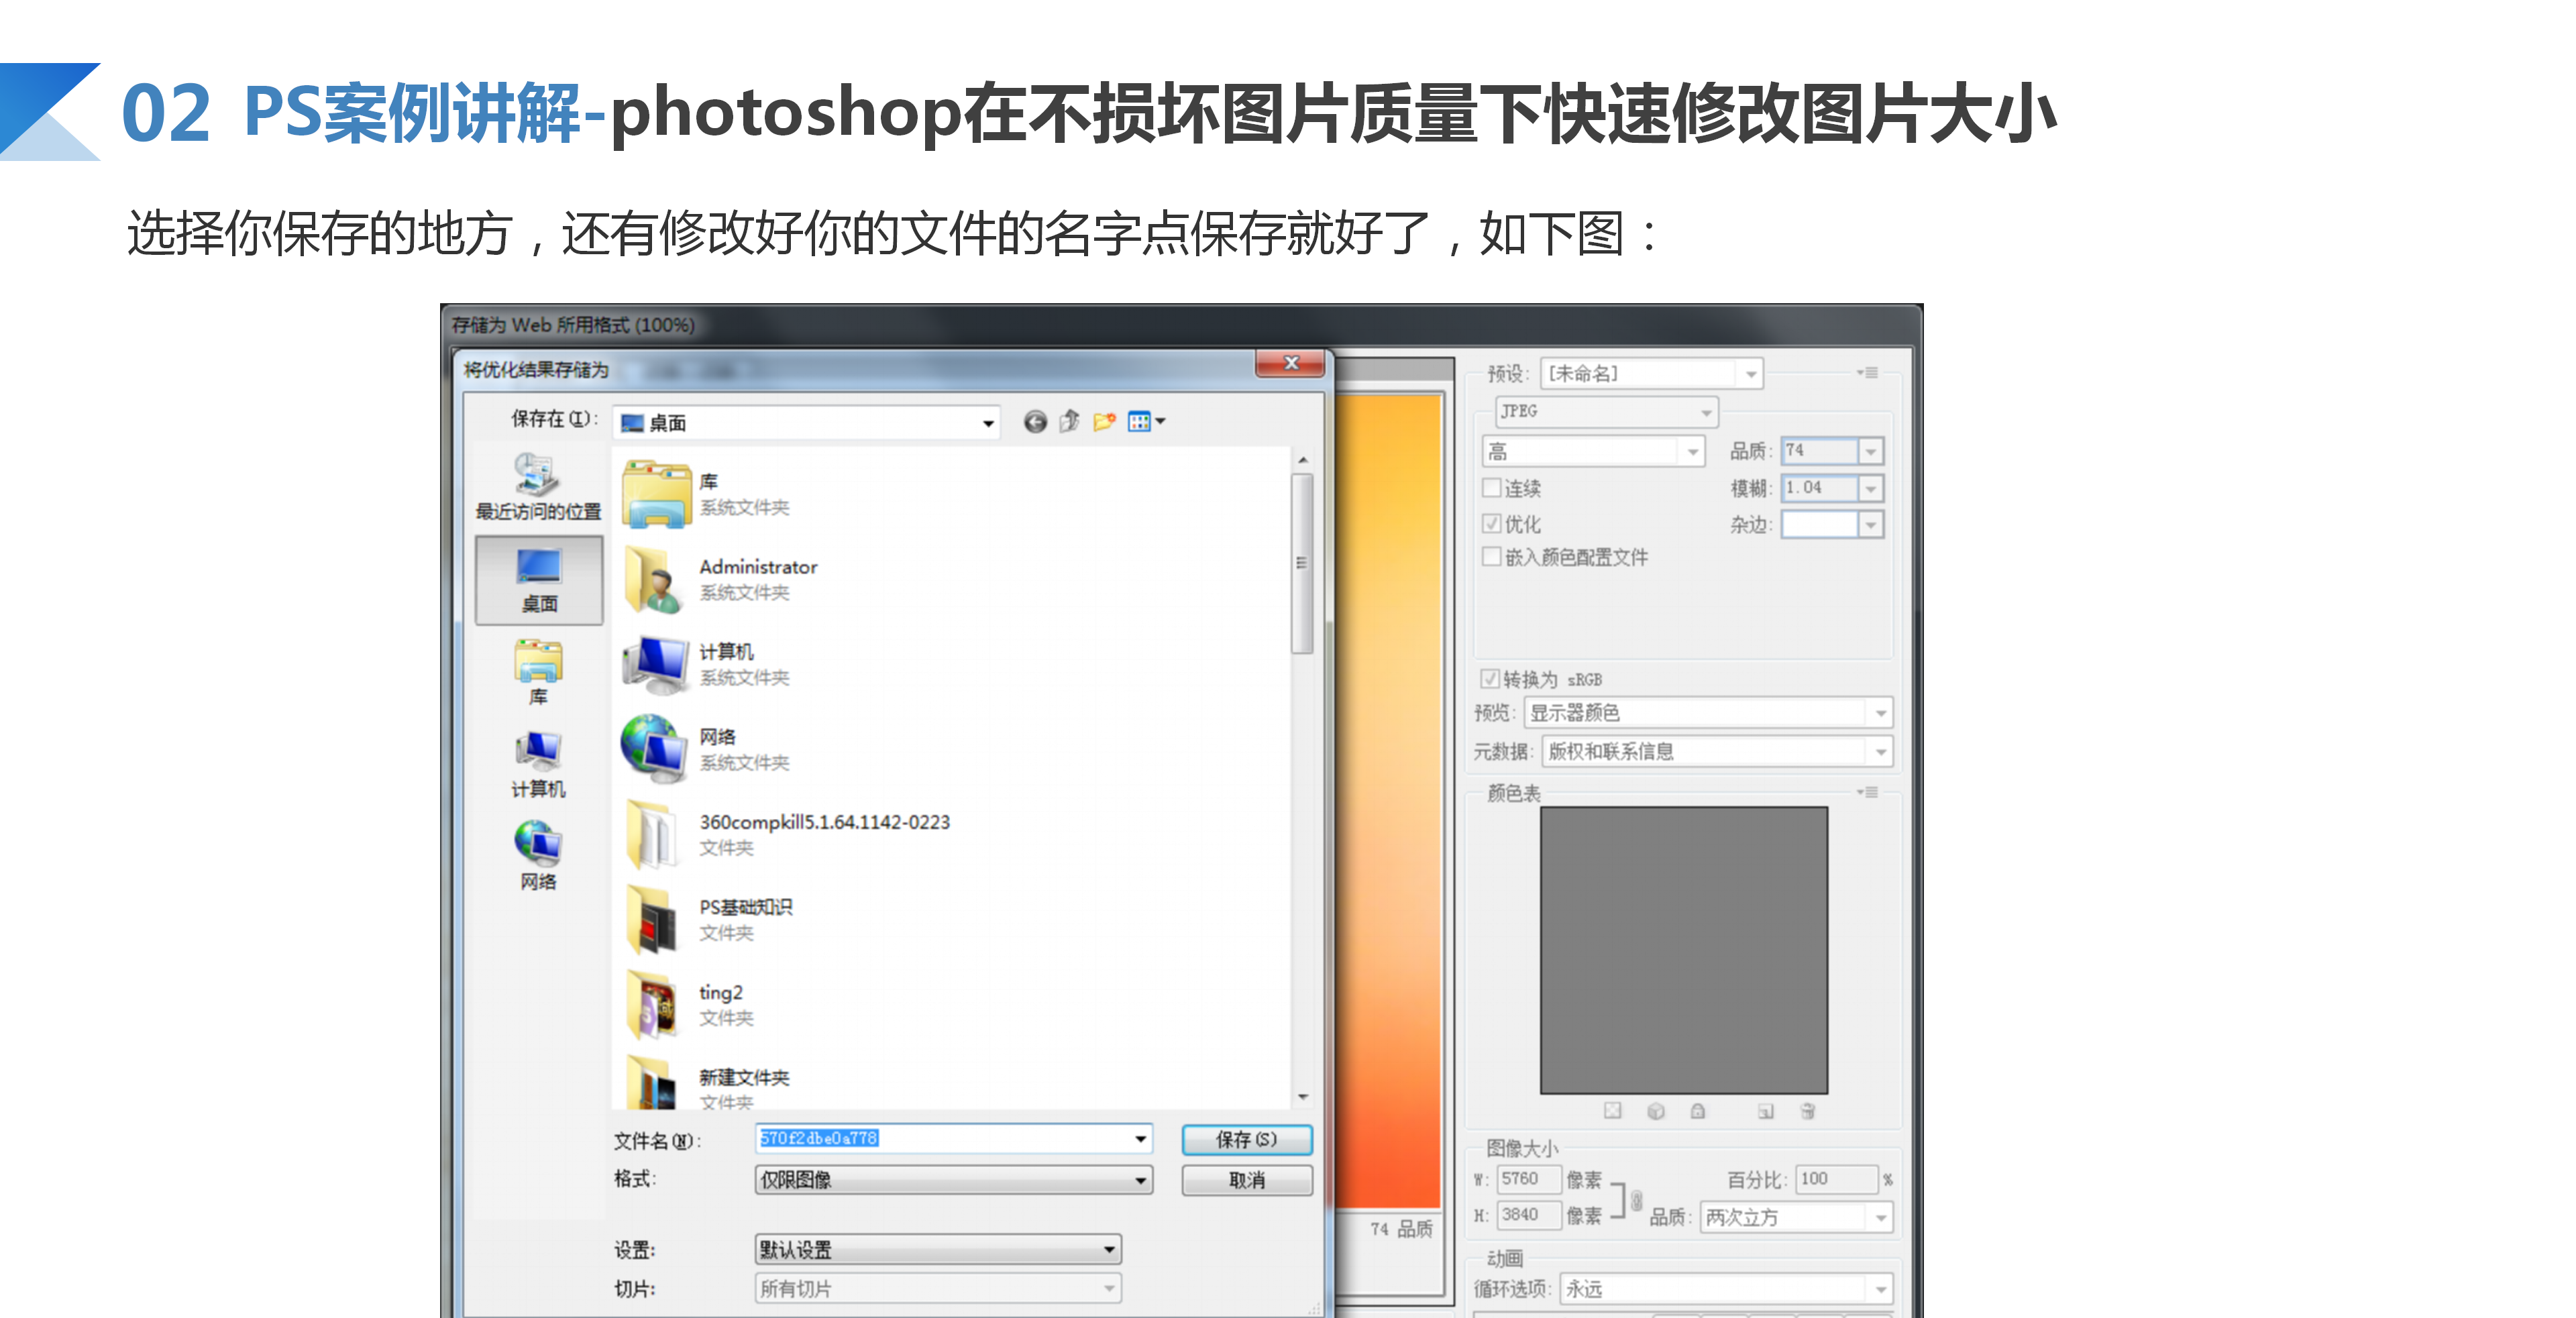The width and height of the screenshot is (2576, 1318).
Task: Click the trash icon under the color table
Action: [x=1808, y=1111]
